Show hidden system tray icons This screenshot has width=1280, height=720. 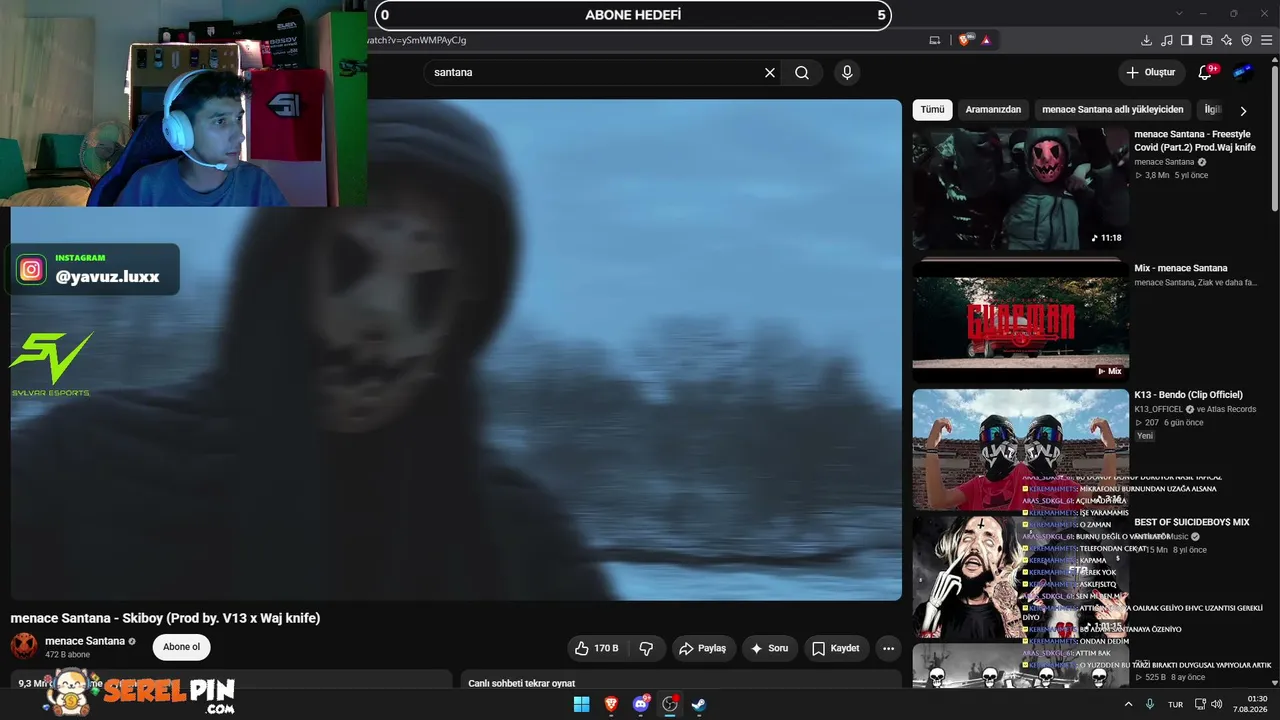1128,704
